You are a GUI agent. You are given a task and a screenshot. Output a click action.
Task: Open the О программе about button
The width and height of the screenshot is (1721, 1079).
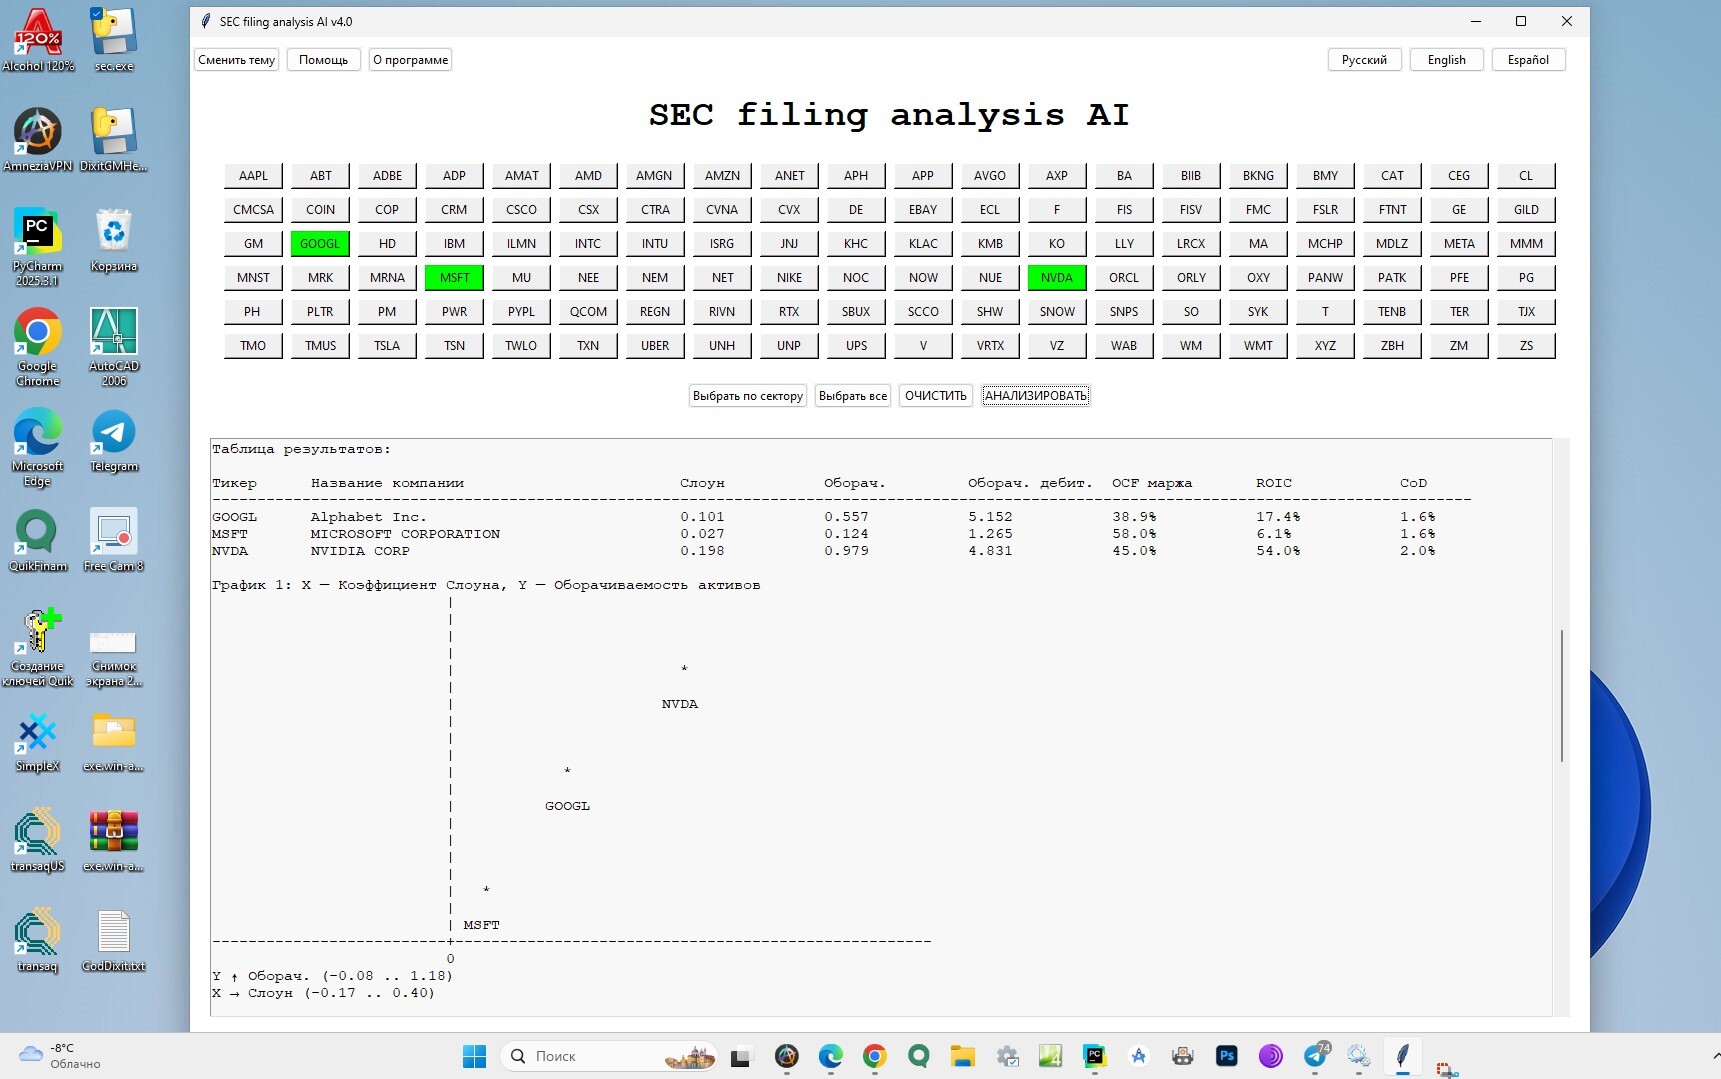point(410,60)
